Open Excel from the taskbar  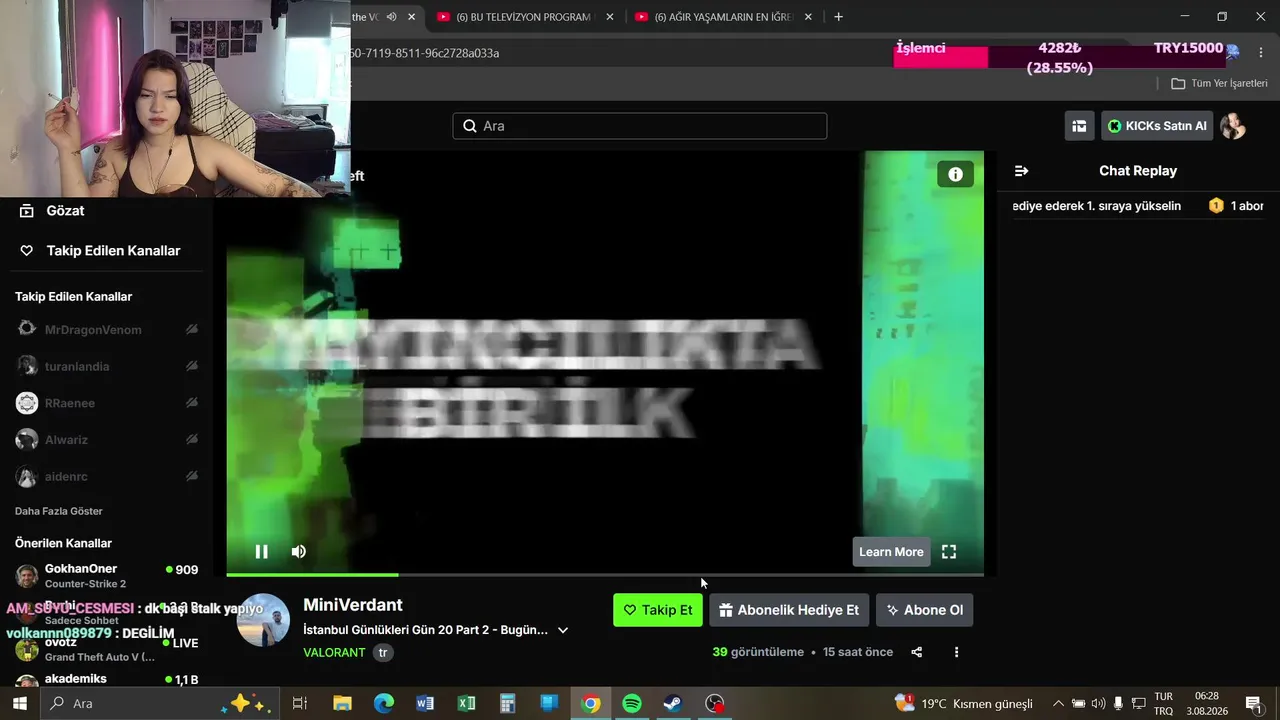pos(466,704)
